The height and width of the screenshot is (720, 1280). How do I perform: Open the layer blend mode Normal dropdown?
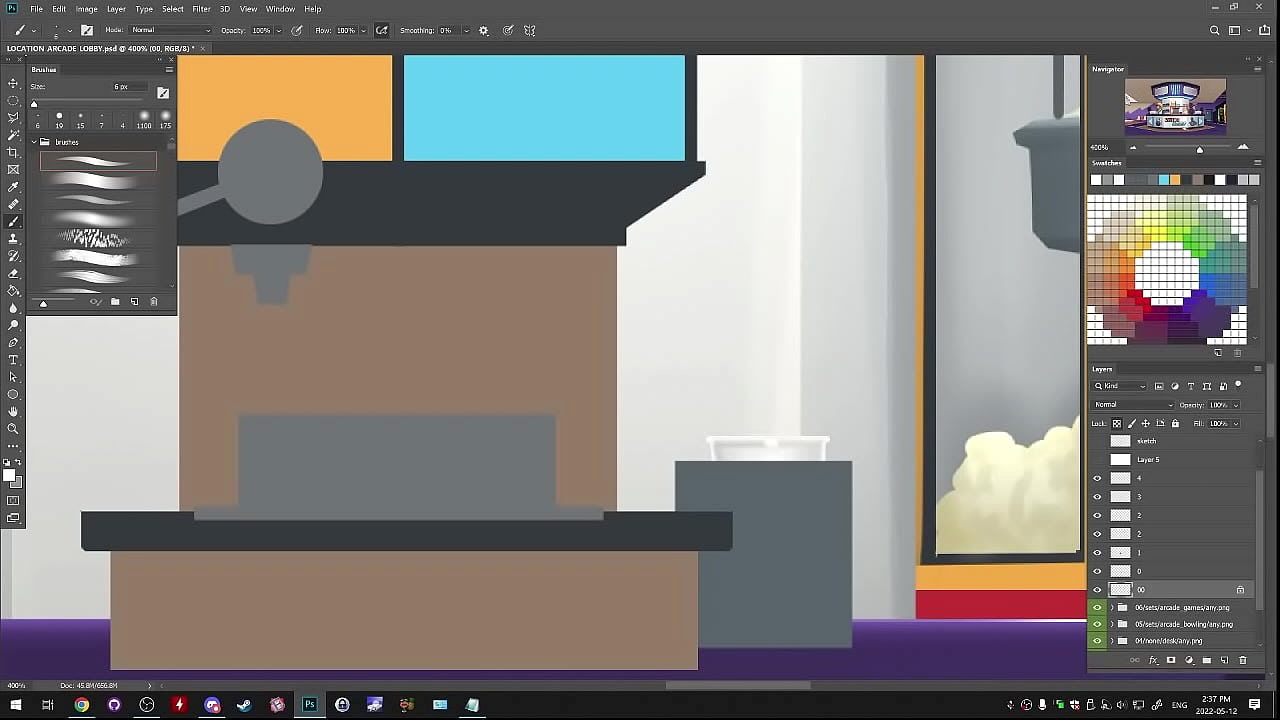(x=1134, y=405)
